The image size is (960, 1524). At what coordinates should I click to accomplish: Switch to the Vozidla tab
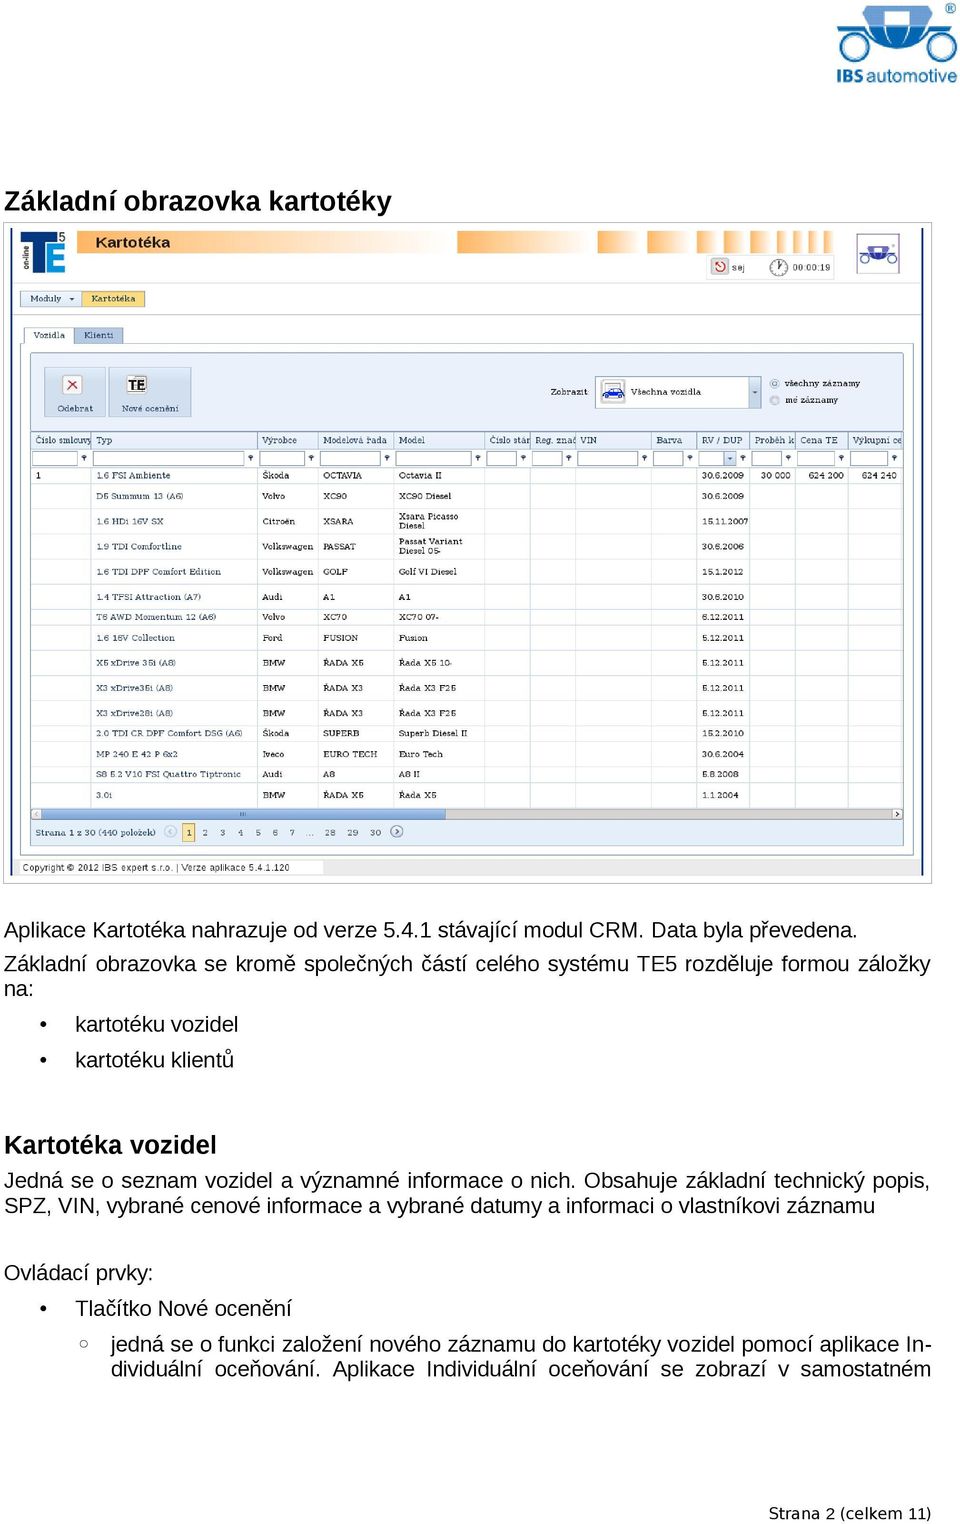point(49,335)
